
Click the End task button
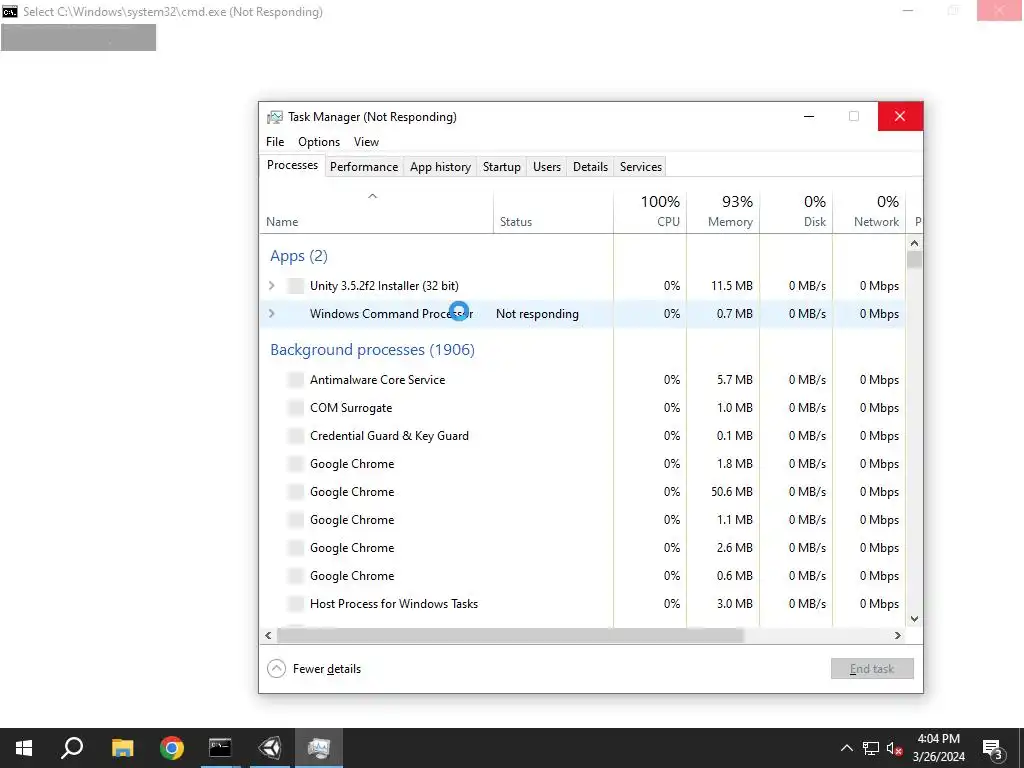point(872,669)
